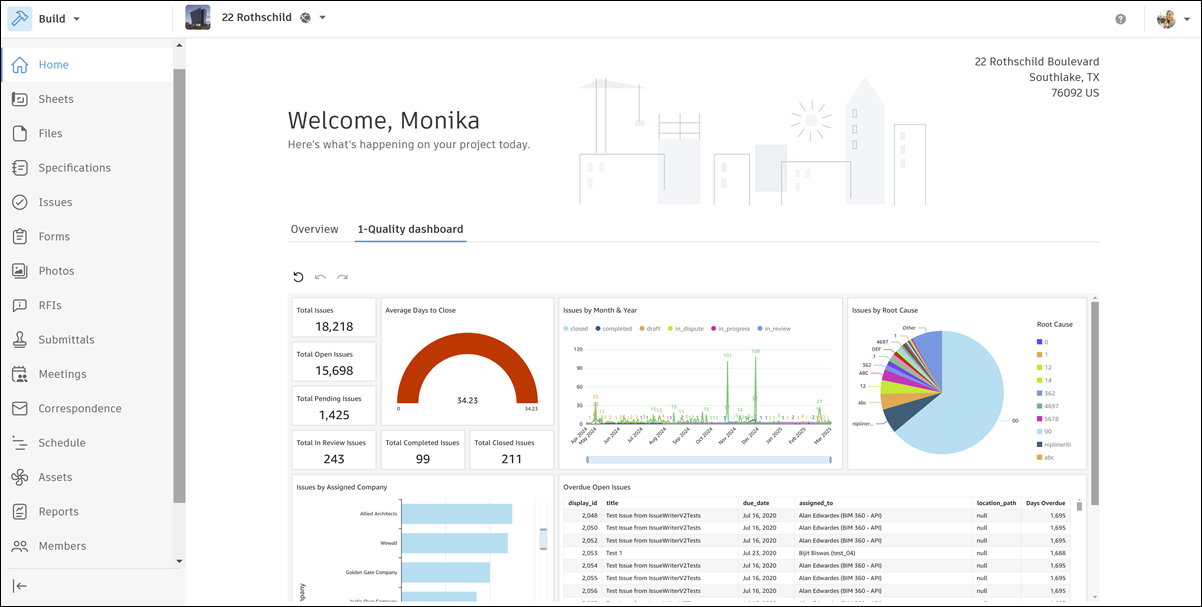The image size is (1202, 607).
Task: Click the Specifications icon
Action: [19, 168]
